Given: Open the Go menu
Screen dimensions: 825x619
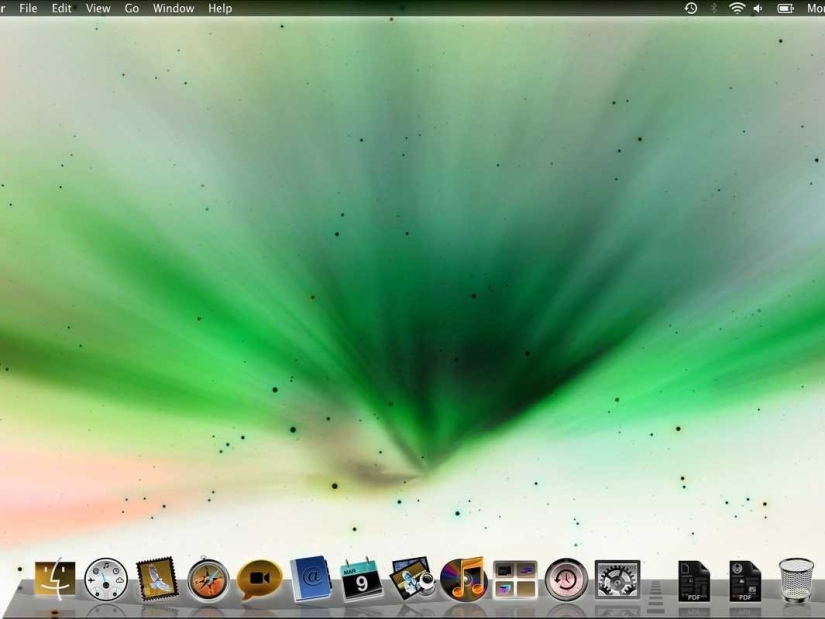Looking at the screenshot, I should click(x=131, y=8).
